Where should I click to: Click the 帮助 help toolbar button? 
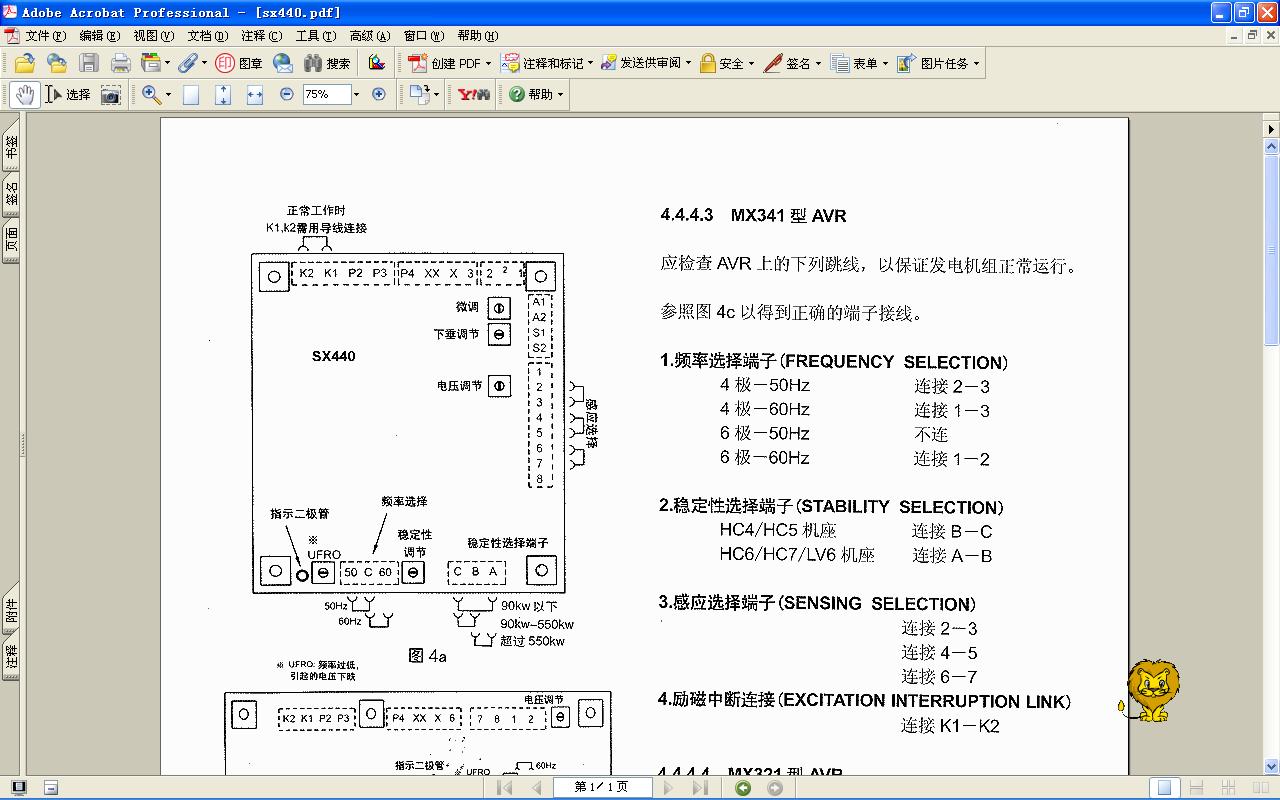pos(536,94)
